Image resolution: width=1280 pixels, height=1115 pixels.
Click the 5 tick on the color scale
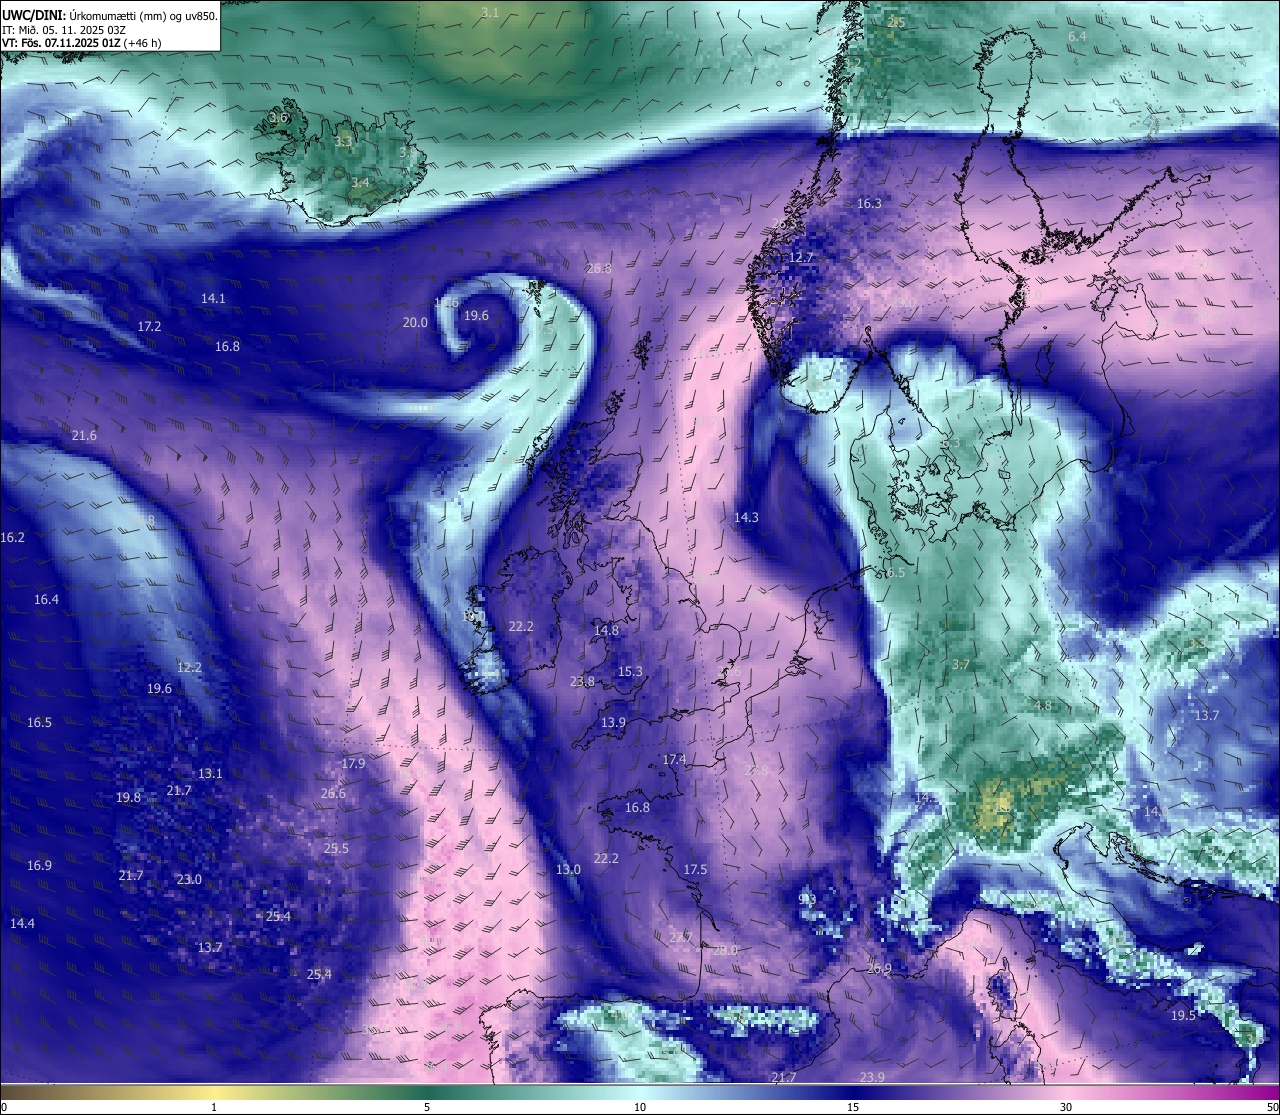pos(427,1107)
